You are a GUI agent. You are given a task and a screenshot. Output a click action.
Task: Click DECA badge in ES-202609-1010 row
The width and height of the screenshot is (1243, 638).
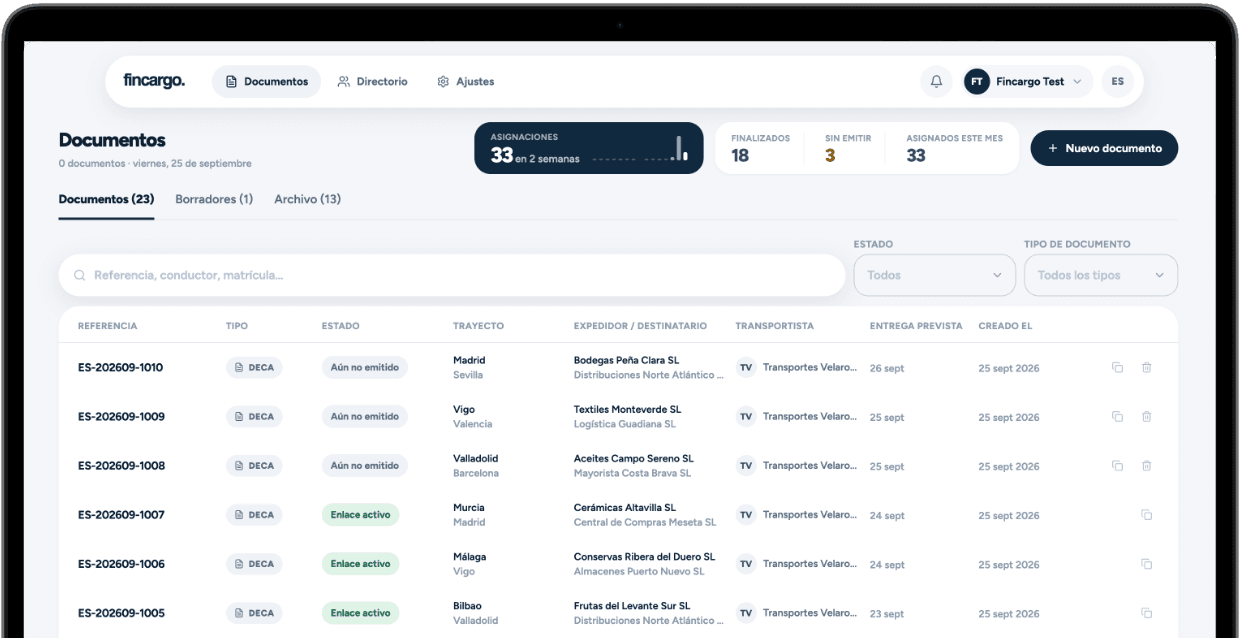click(x=254, y=368)
